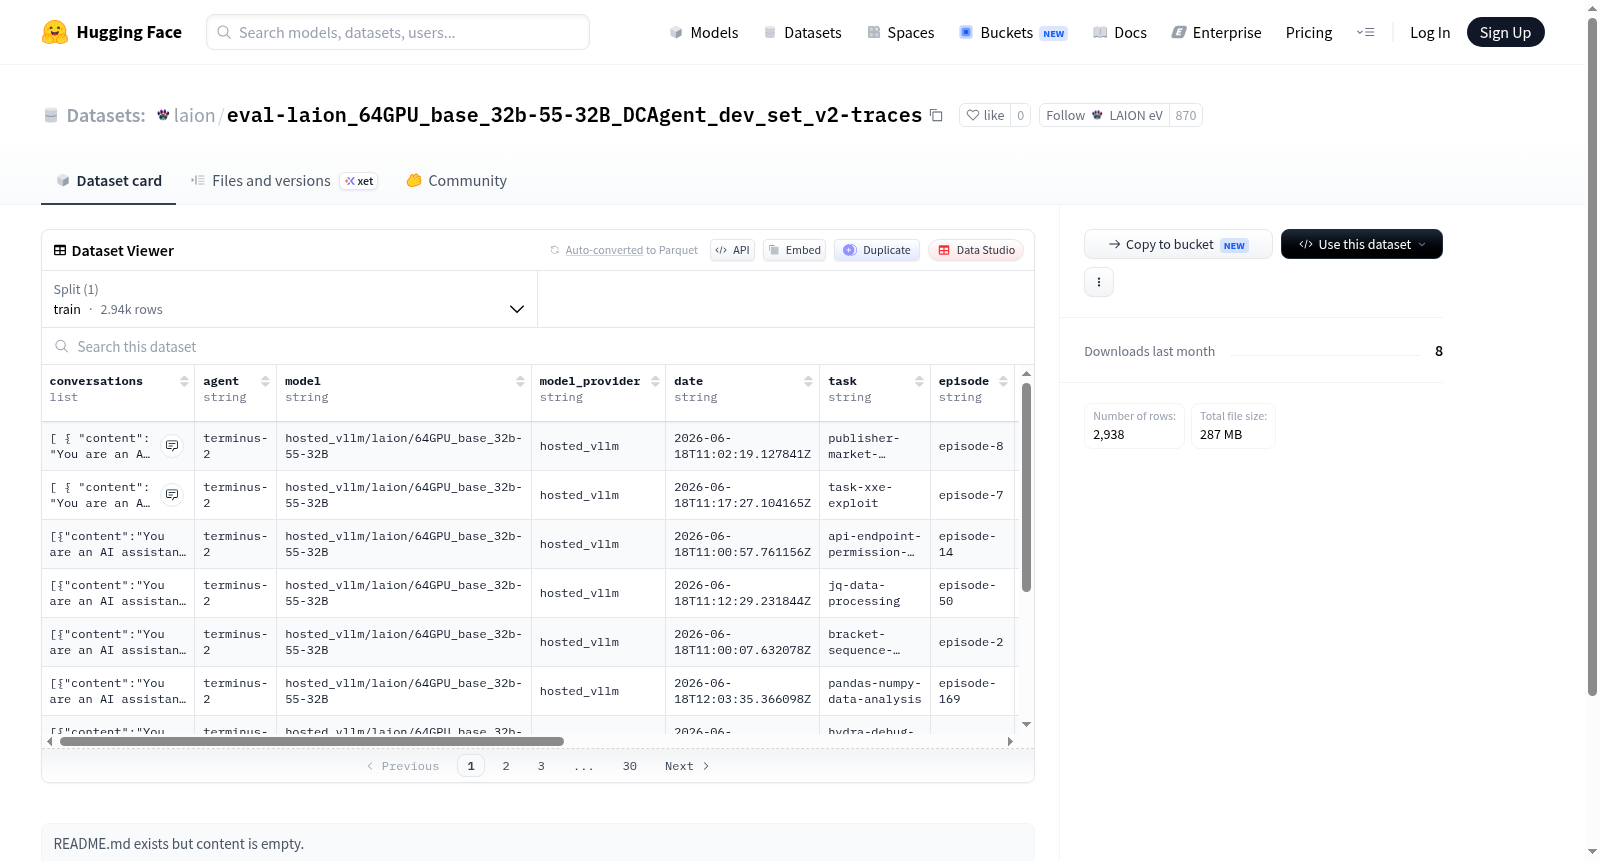Go to page 2 of dataset
Screen dimensions: 1600x861
coord(506,766)
